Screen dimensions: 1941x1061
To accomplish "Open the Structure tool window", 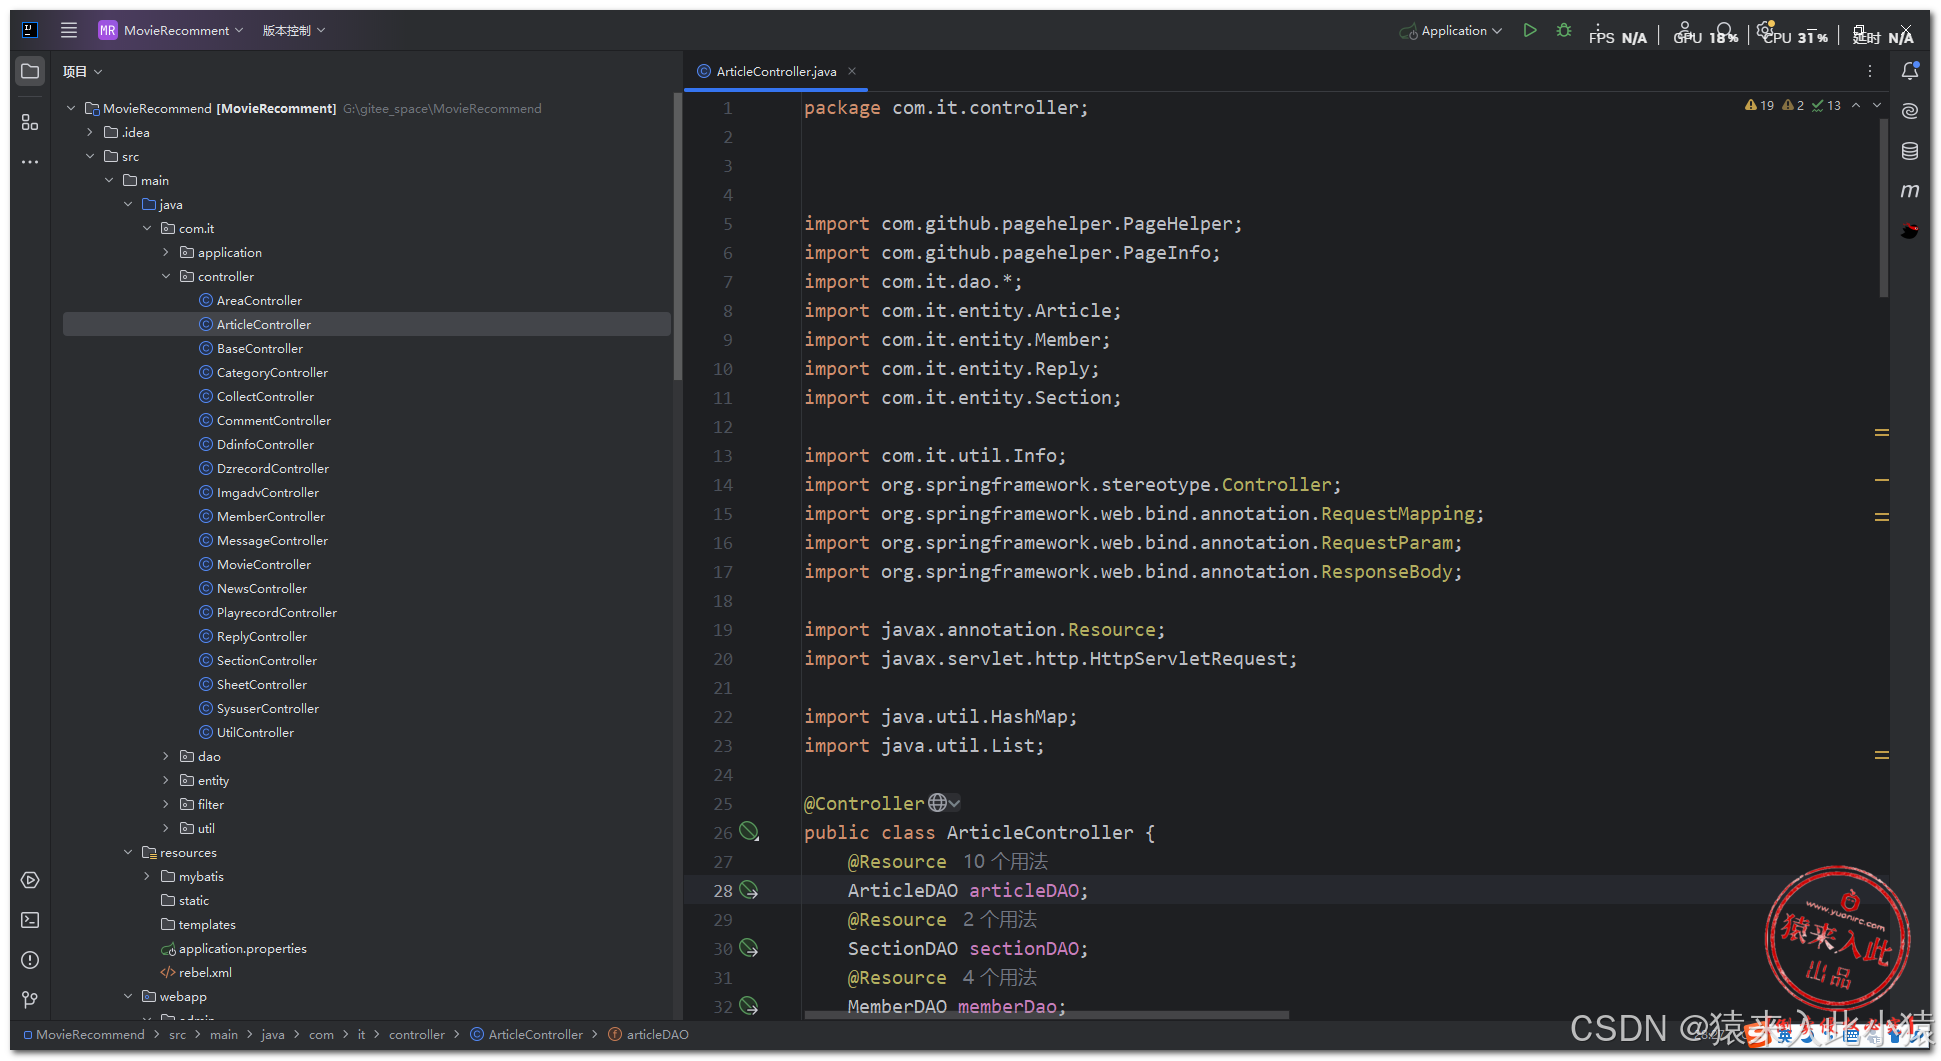I will (30, 122).
